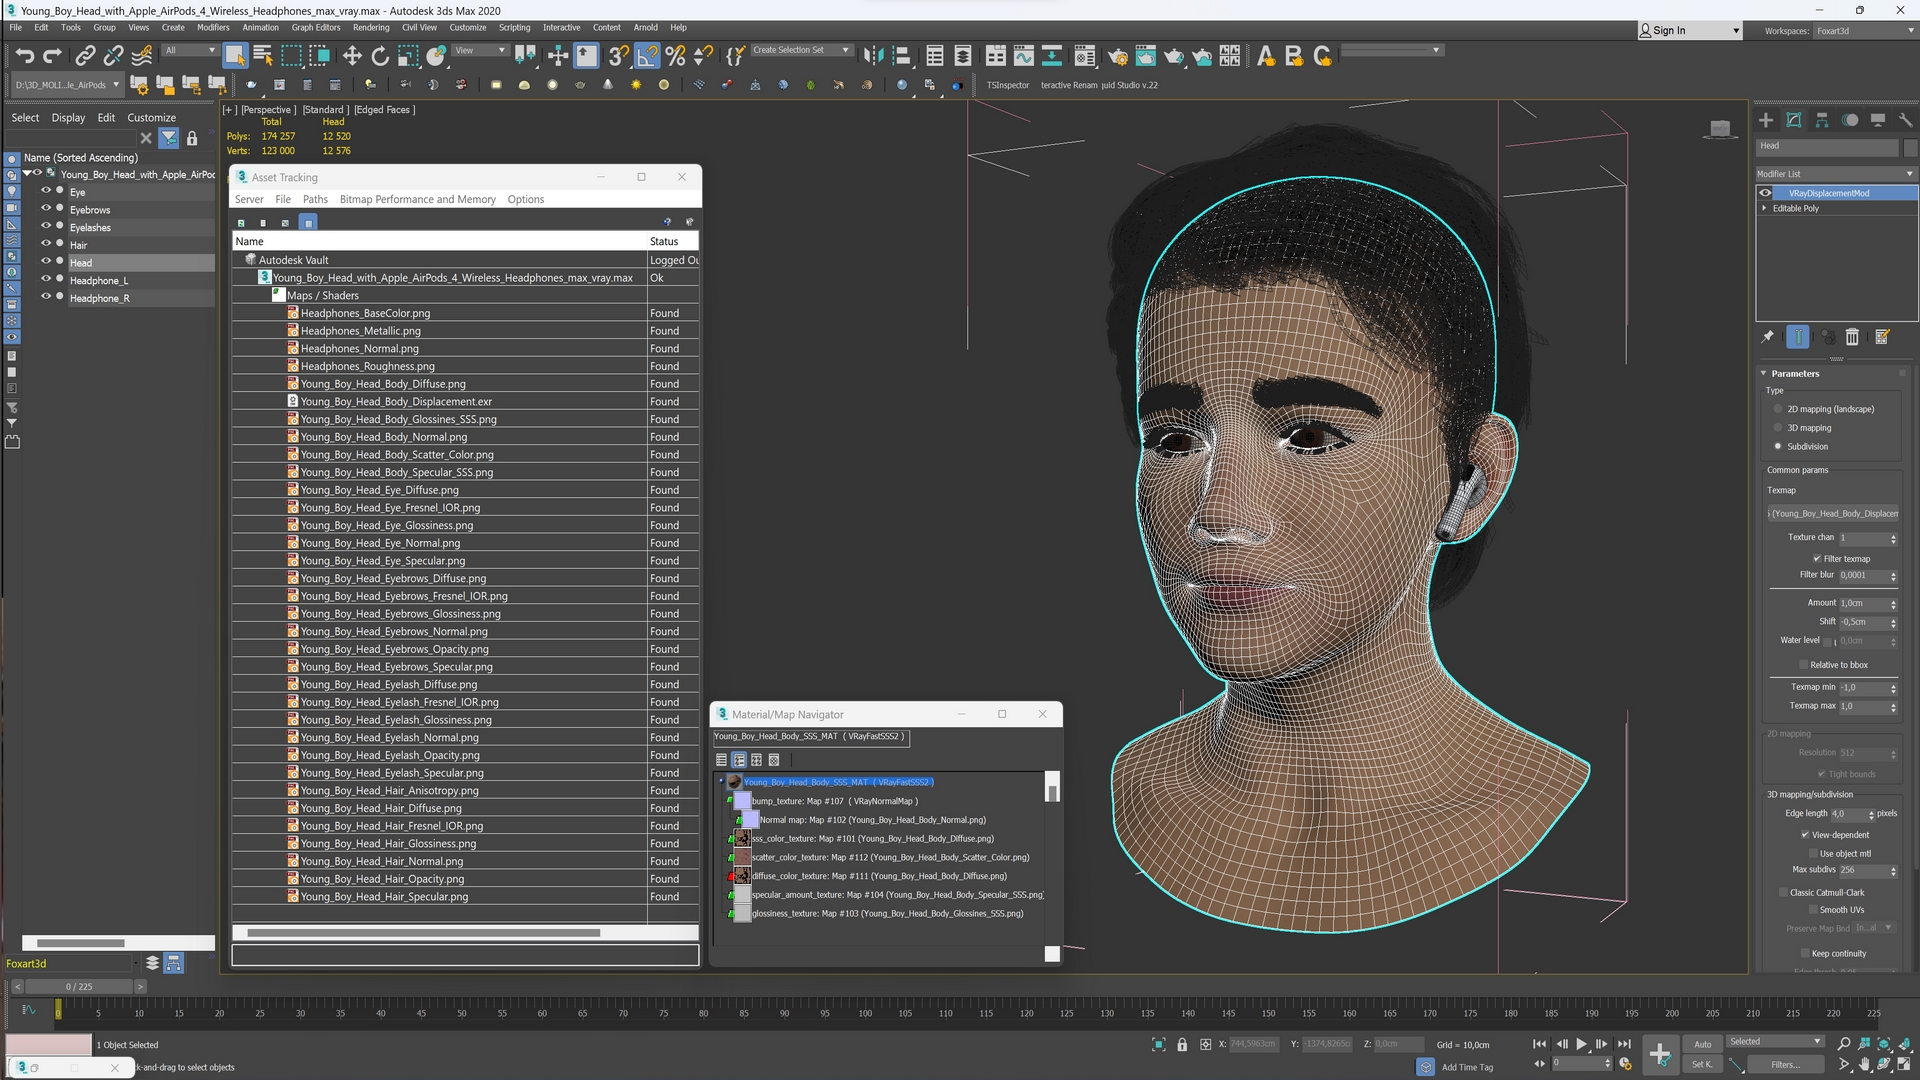1920x1080 pixels.
Task: Open Create Selection Set dropdown
Action: (801, 50)
